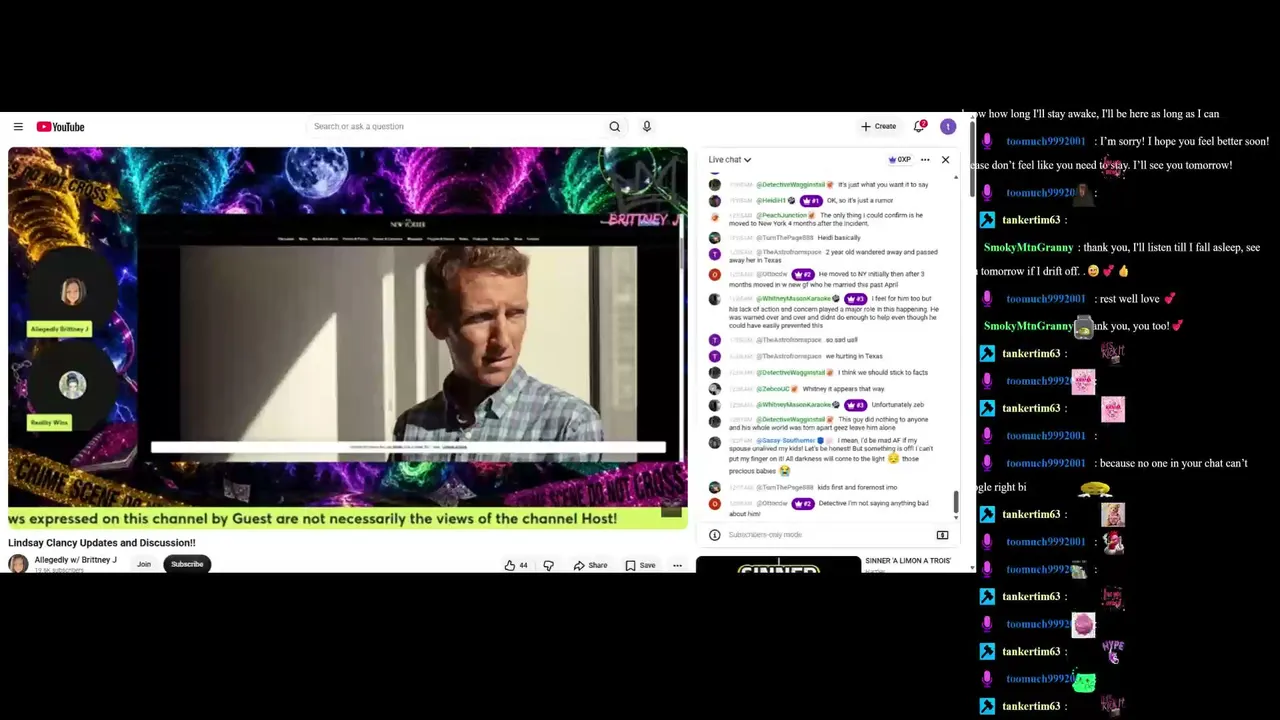The height and width of the screenshot is (720, 1280).
Task: Click 'It's just what you want it to say'
Action: (883, 185)
